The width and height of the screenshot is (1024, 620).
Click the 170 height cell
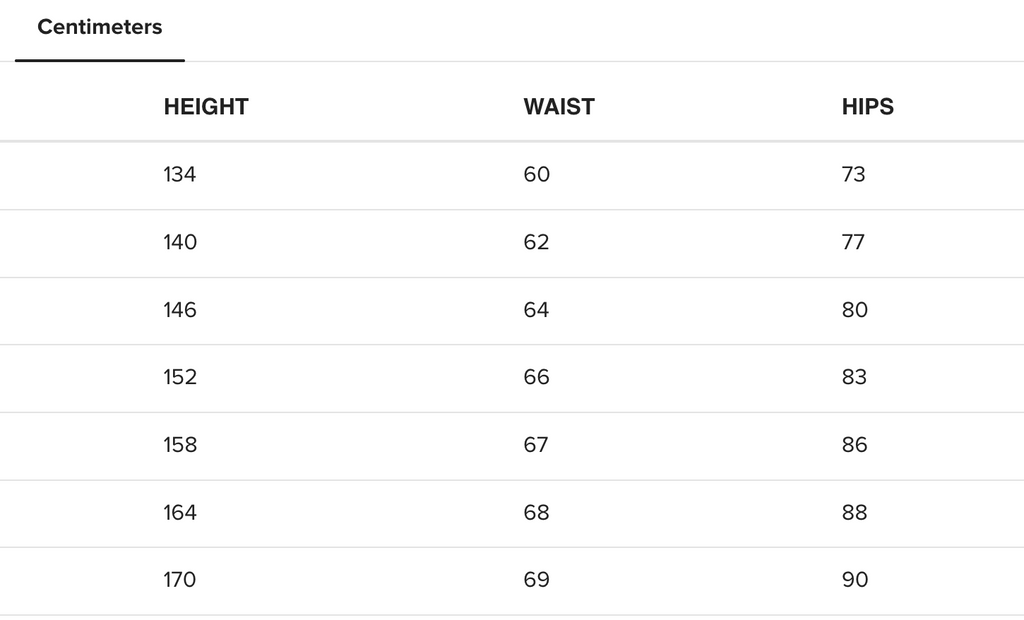pyautogui.click(x=180, y=580)
